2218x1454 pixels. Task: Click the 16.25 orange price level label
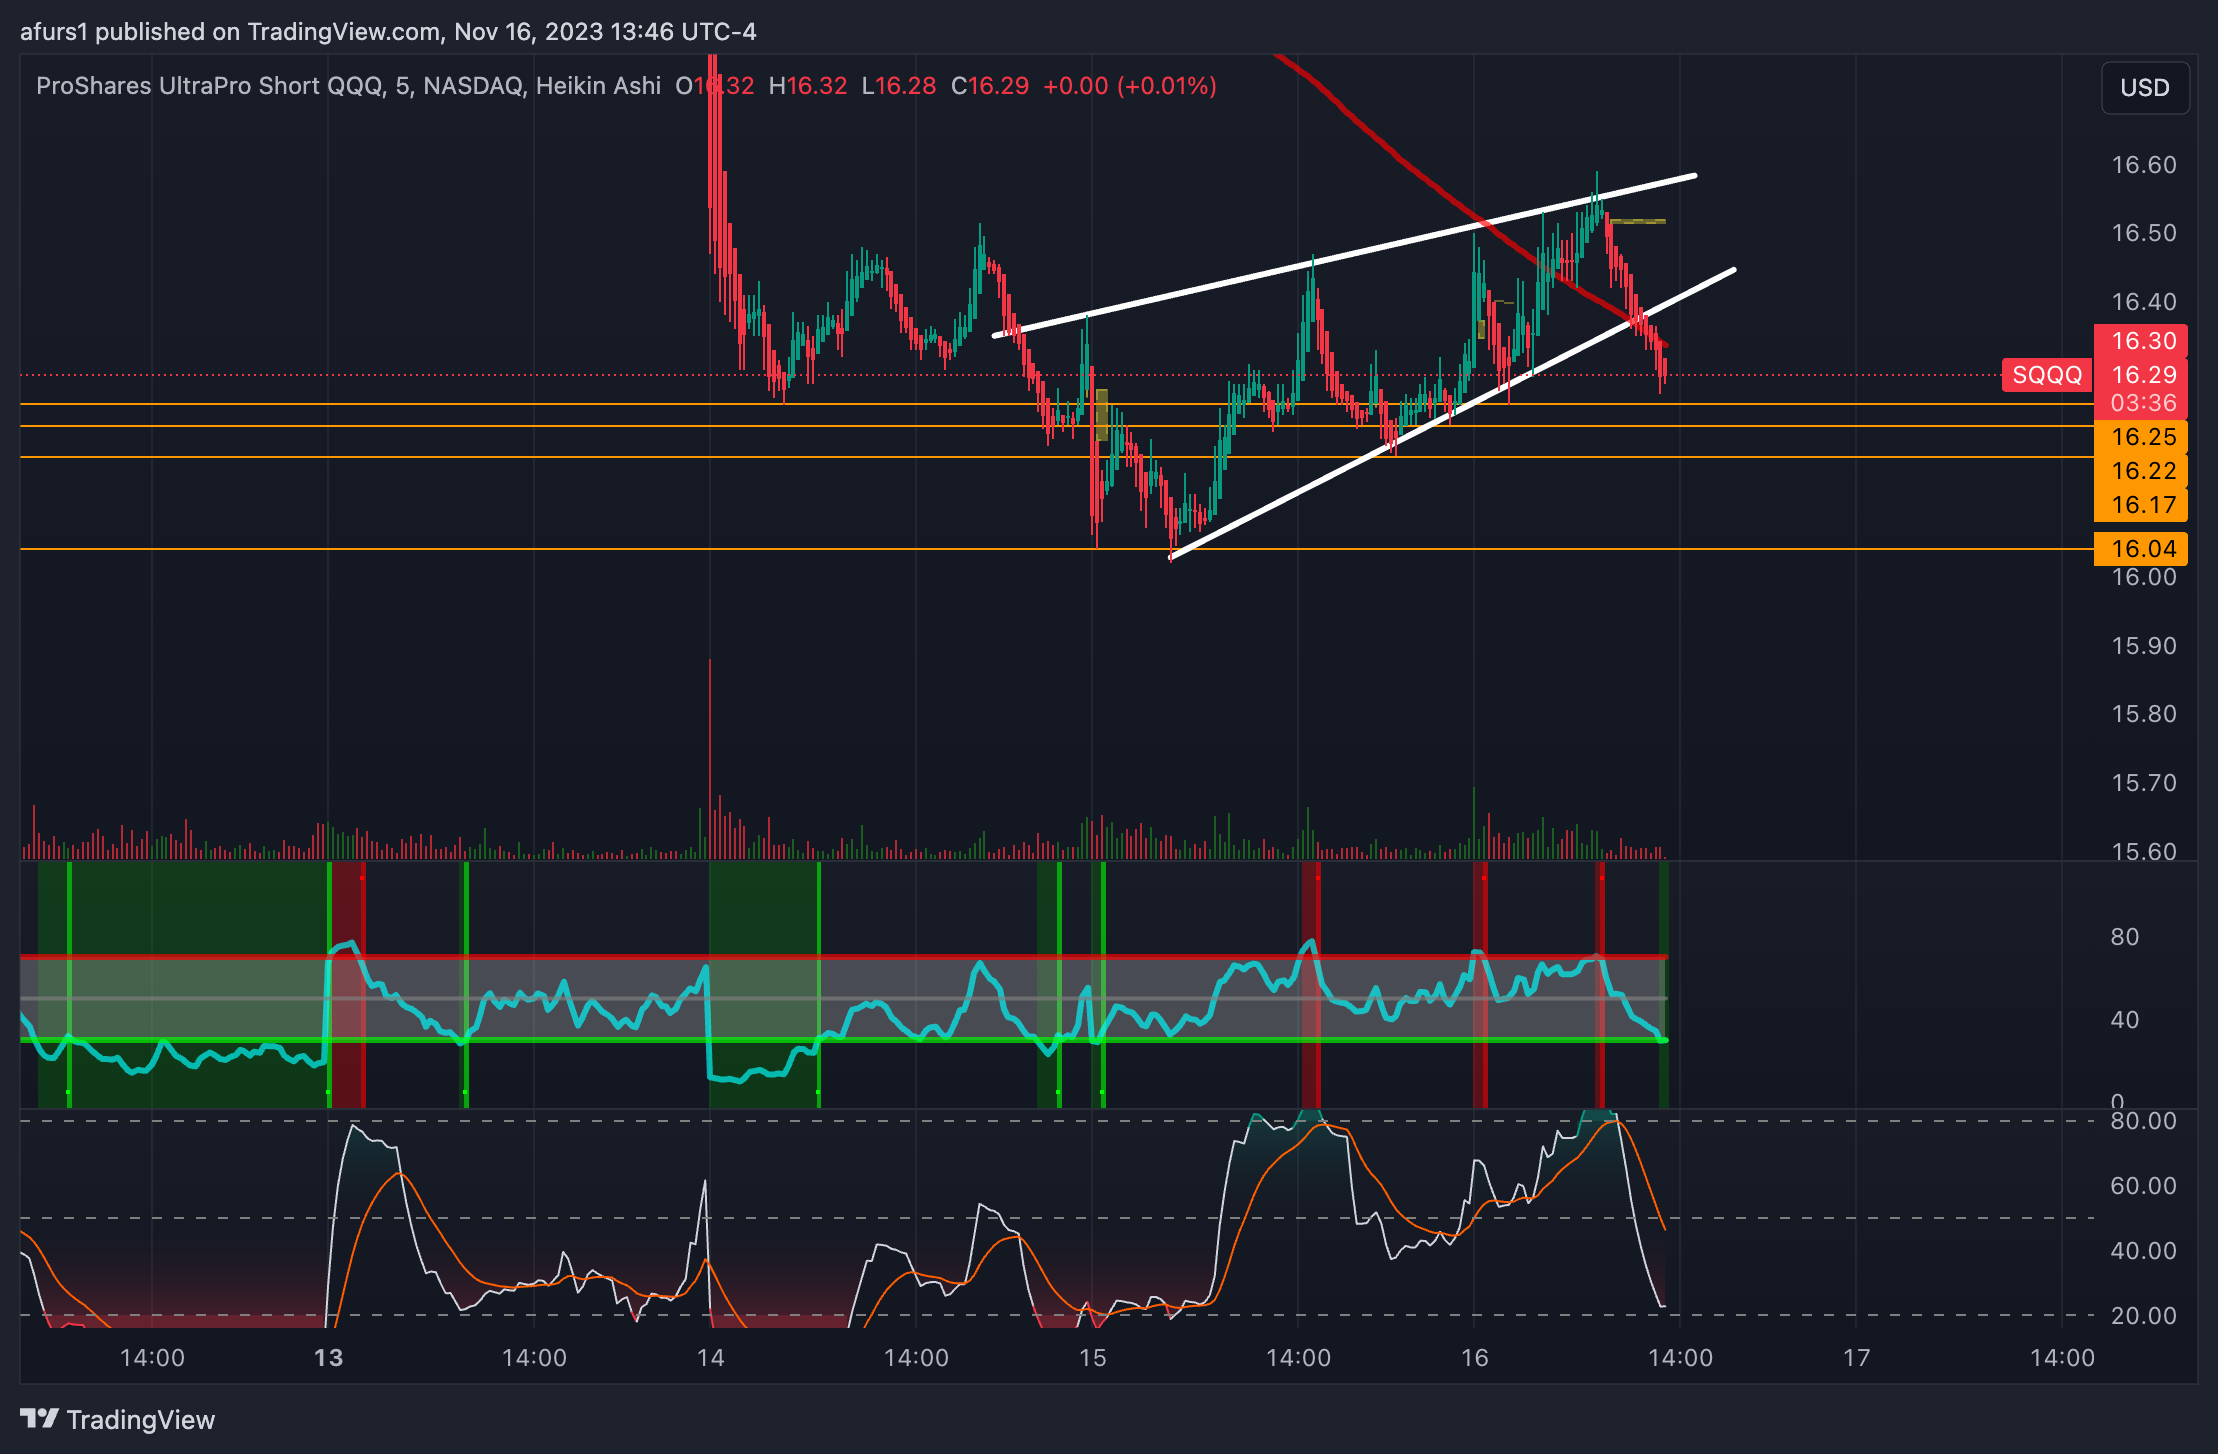pos(2142,437)
